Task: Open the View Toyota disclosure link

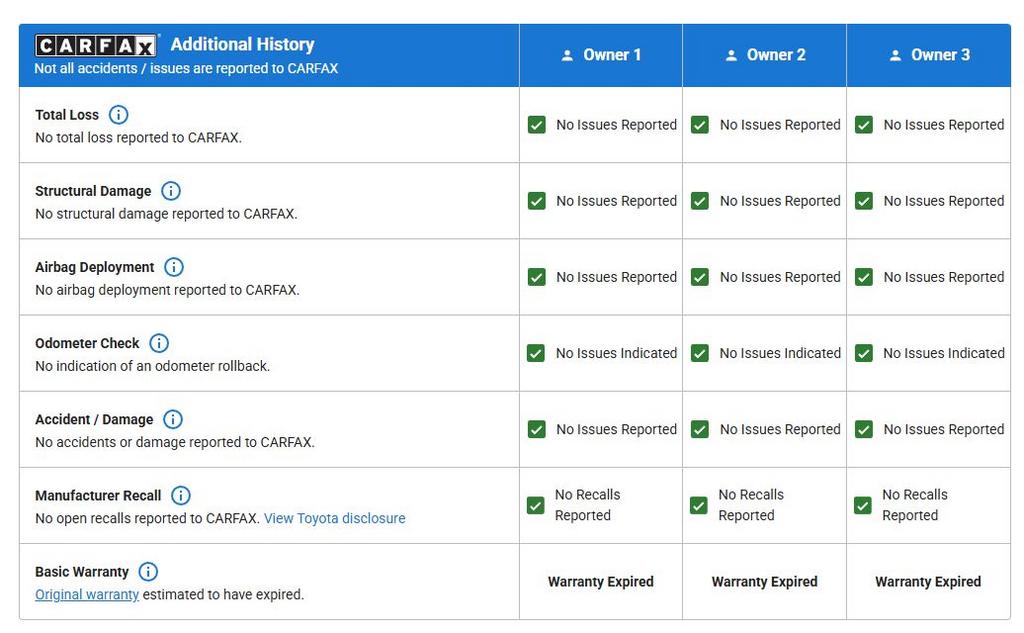Action: click(x=334, y=518)
